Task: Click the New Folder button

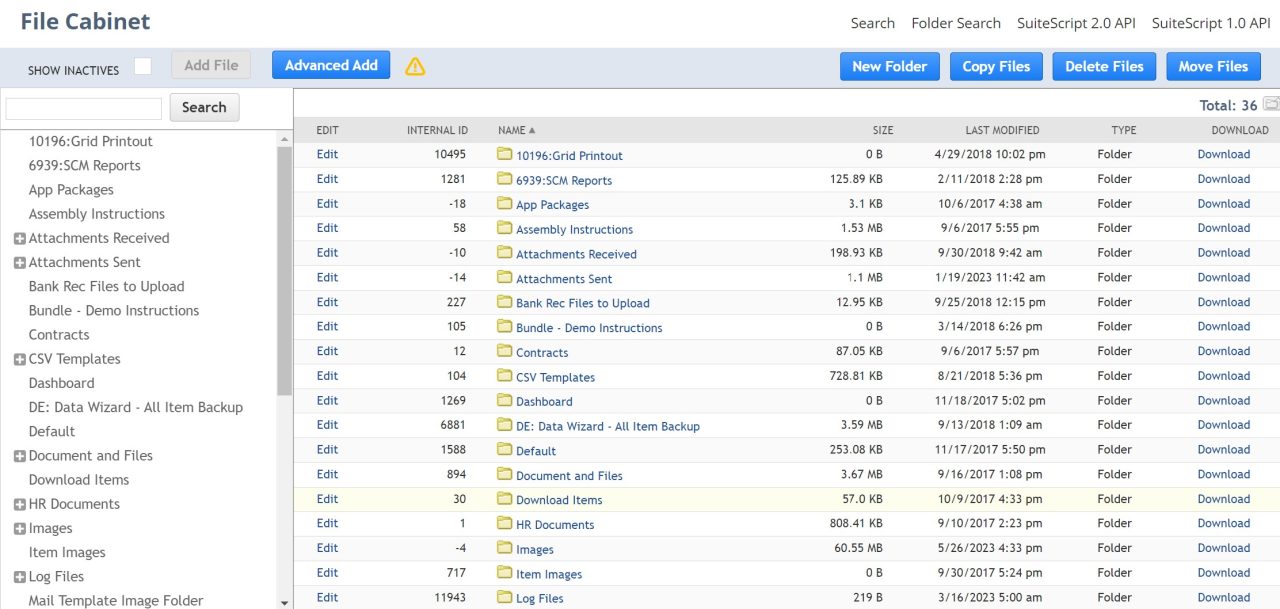Action: tap(889, 67)
